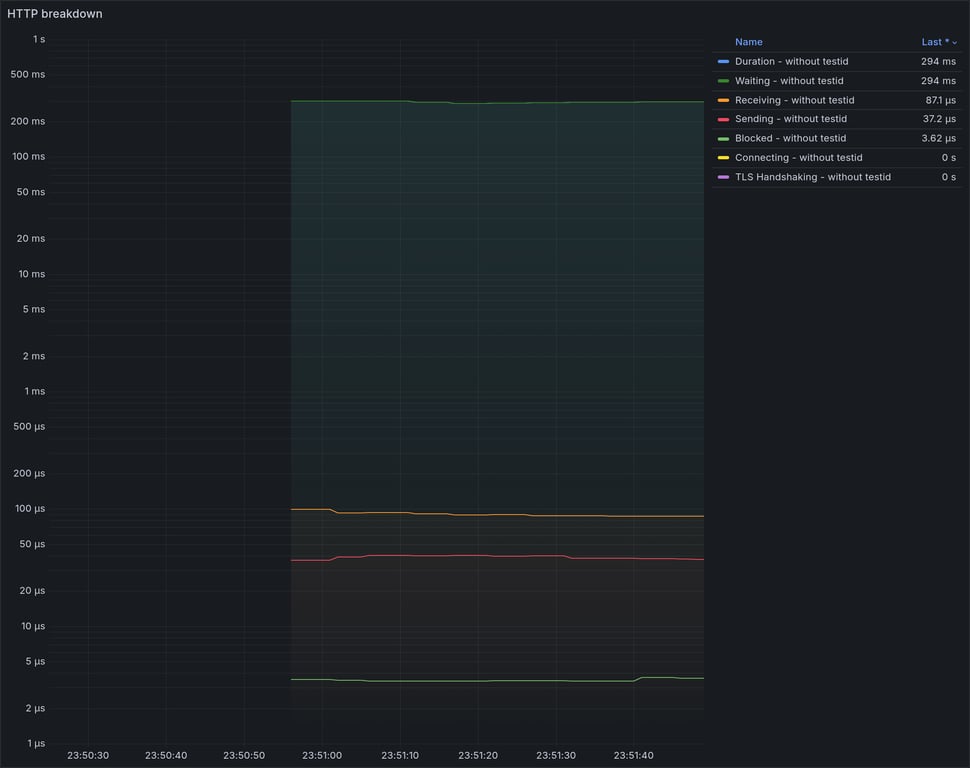Screen dimensions: 970x768
Task: Click the 23:51:40 x-axis time label
Action: coord(633,755)
